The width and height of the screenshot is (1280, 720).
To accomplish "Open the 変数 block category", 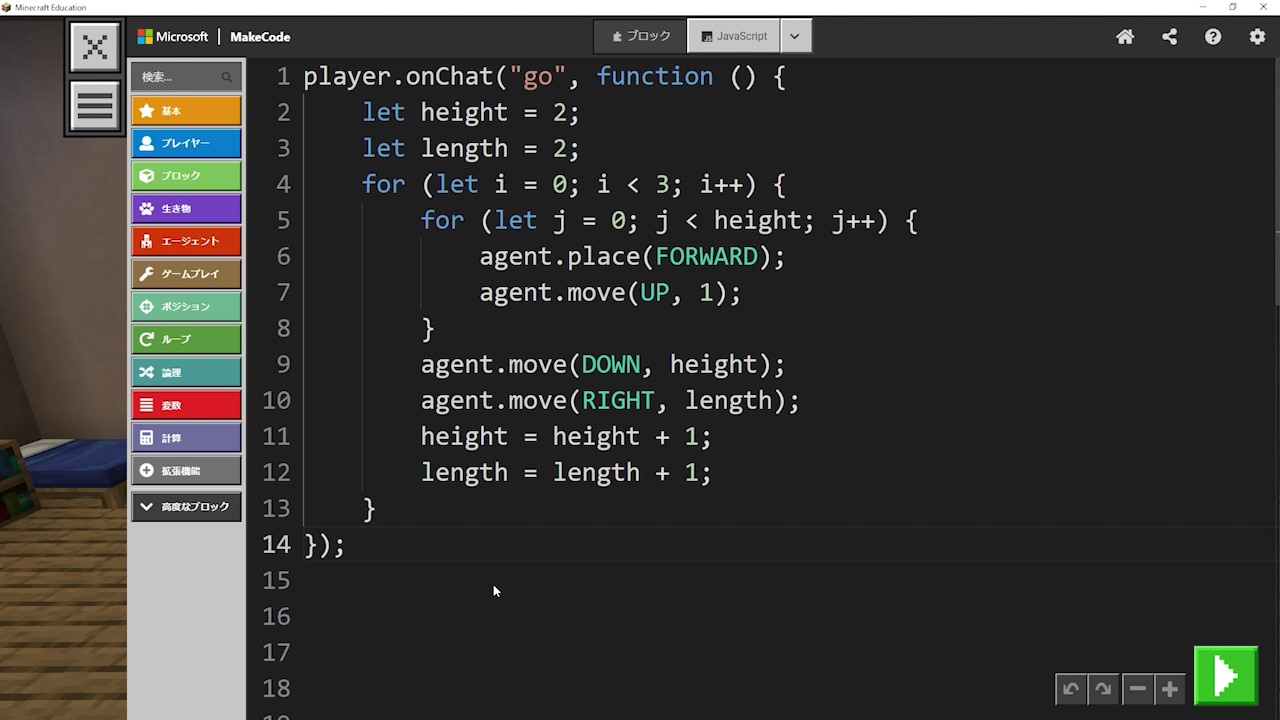I will coord(186,405).
